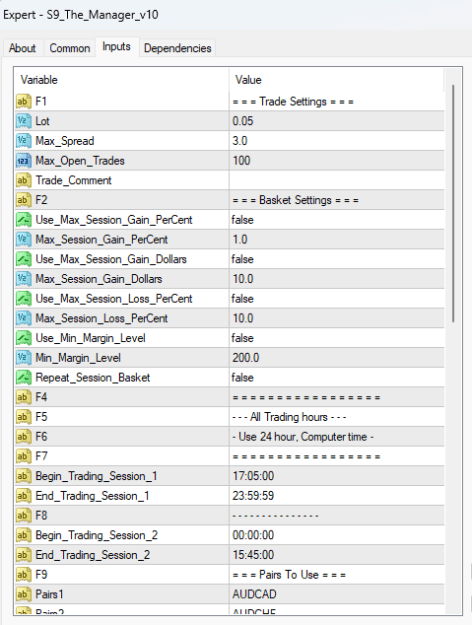472x625 pixels.
Task: Click the string icon beside F9
Action: coord(24,574)
